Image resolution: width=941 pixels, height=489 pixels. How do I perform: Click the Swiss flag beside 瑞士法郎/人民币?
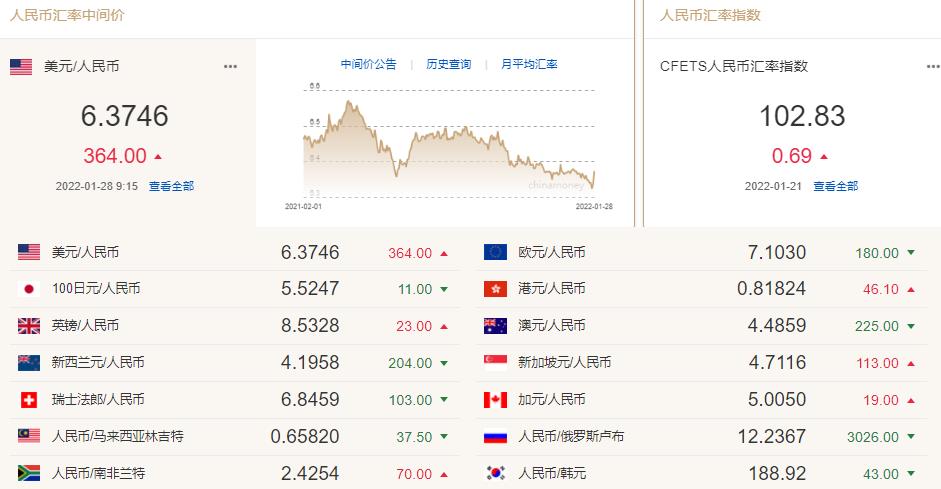click(x=29, y=400)
